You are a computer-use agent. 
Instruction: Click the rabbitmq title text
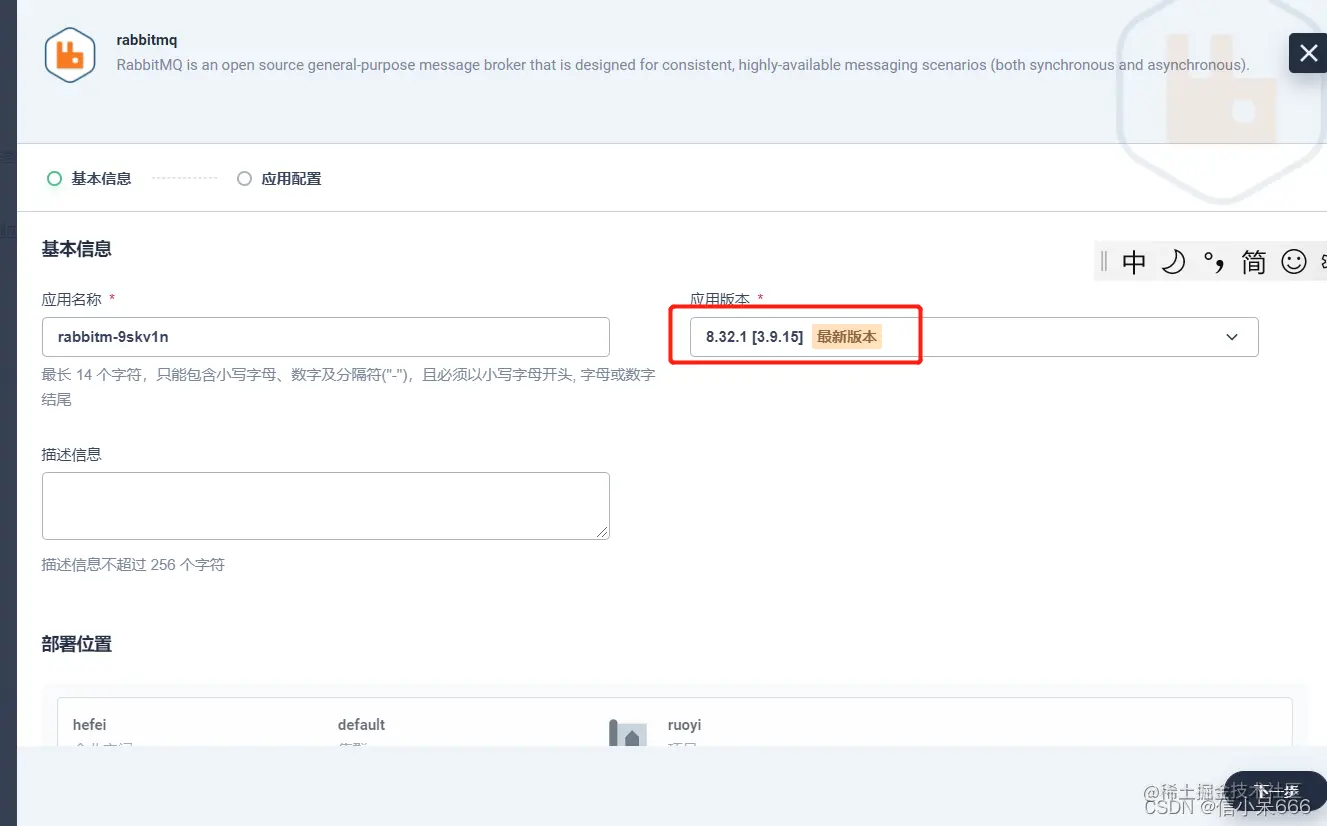(x=147, y=41)
